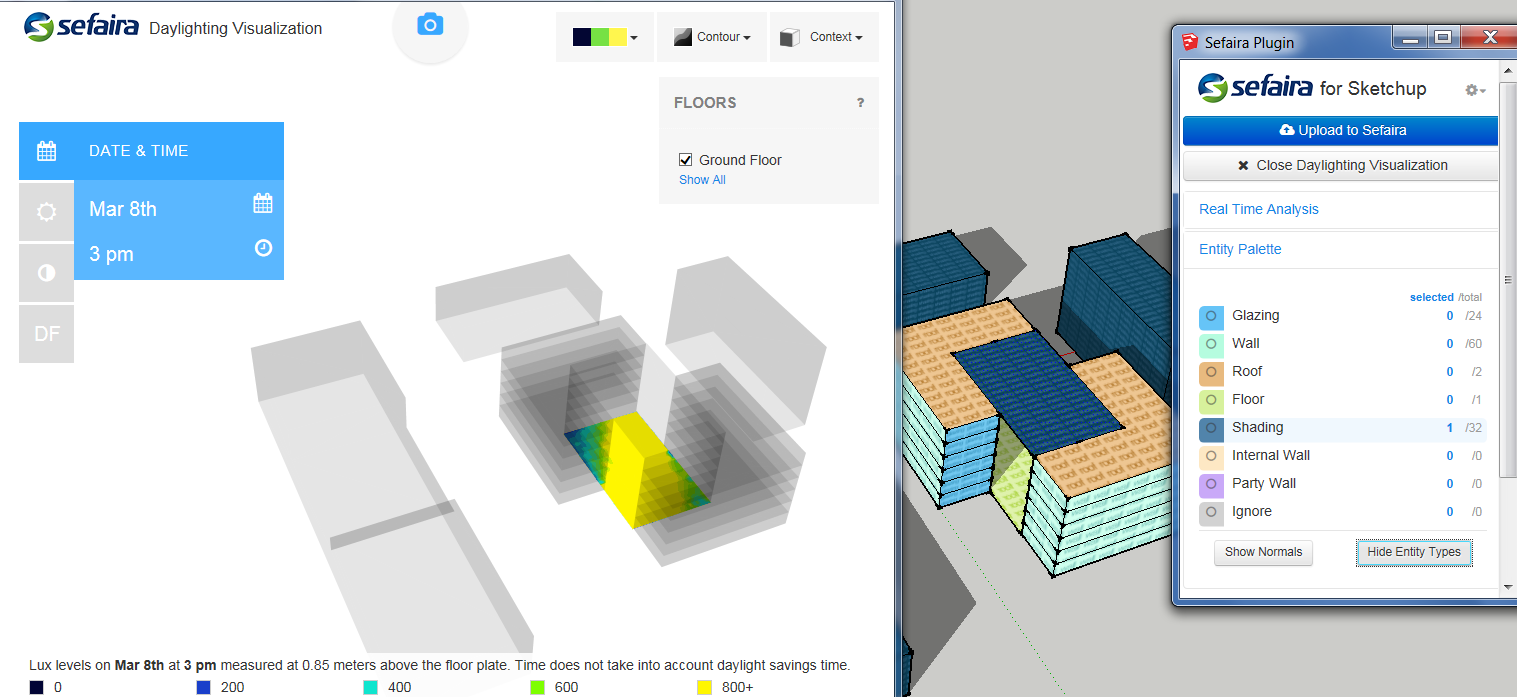Select the sun settings sidebar icon
1517x697 pixels.
tap(46, 212)
